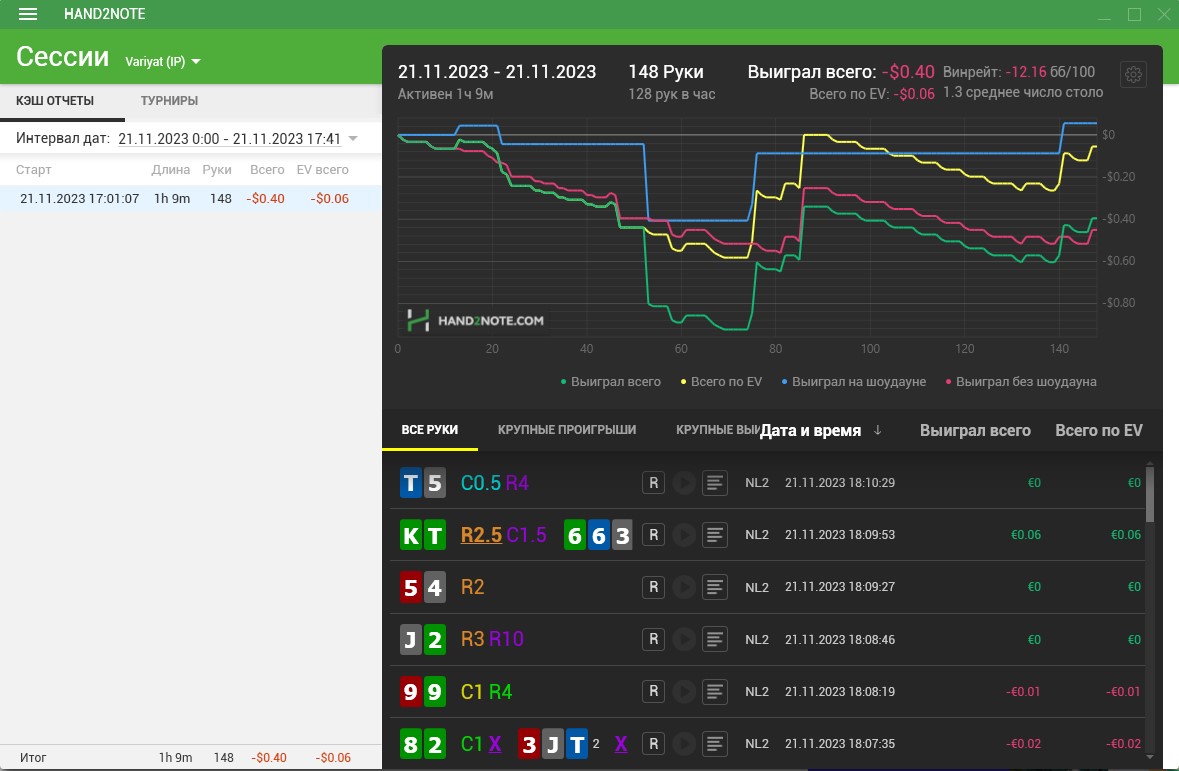Sort hands by Дата и время column
1179x771 pixels.
[811, 430]
